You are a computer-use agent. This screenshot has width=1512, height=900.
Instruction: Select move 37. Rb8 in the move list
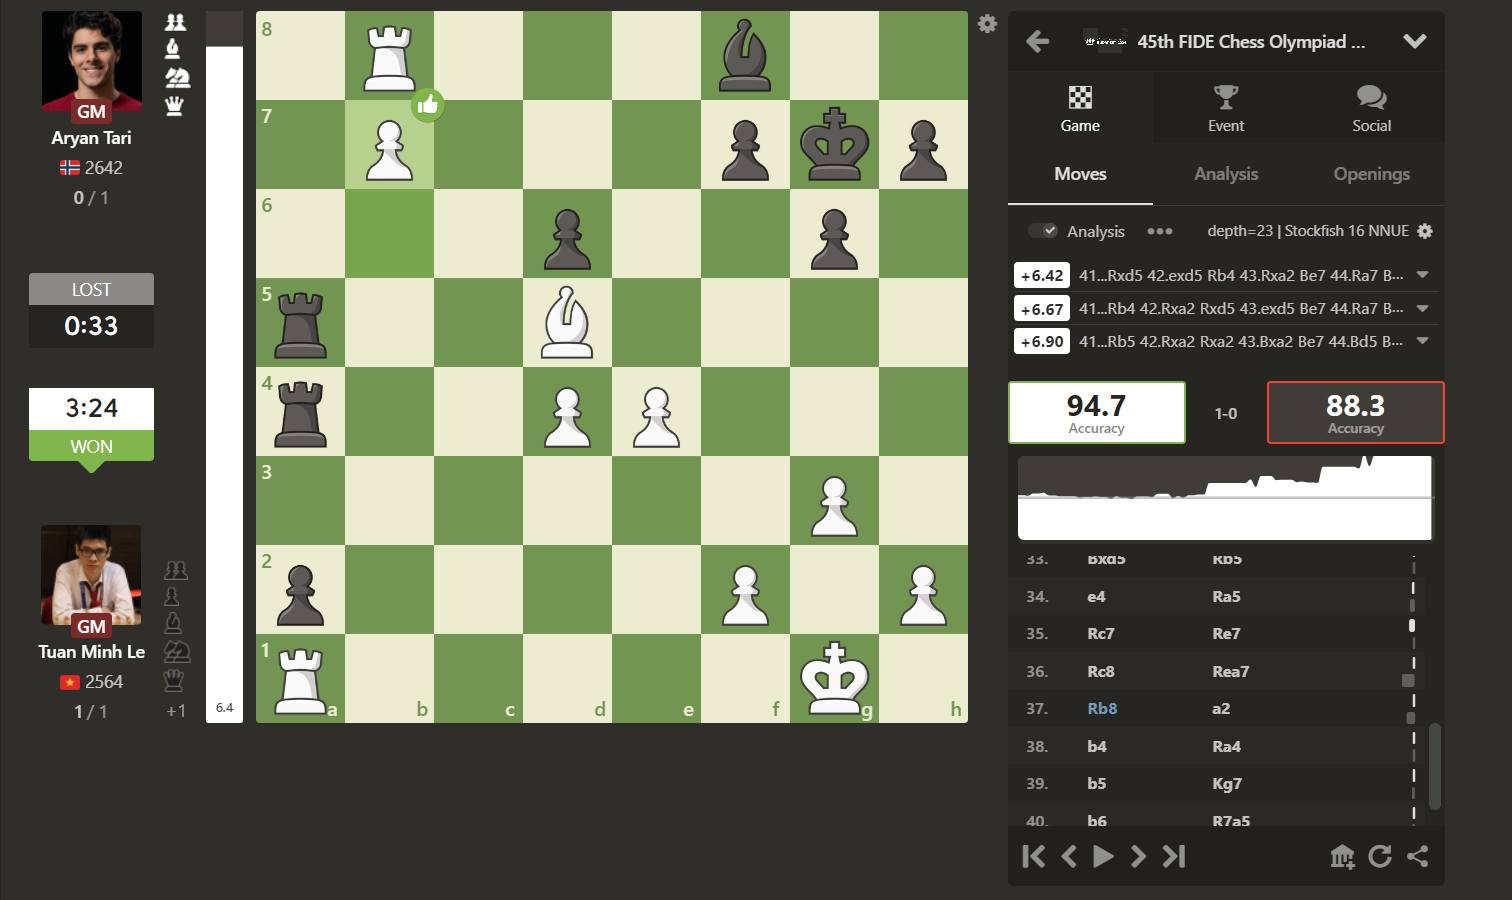[1102, 709]
